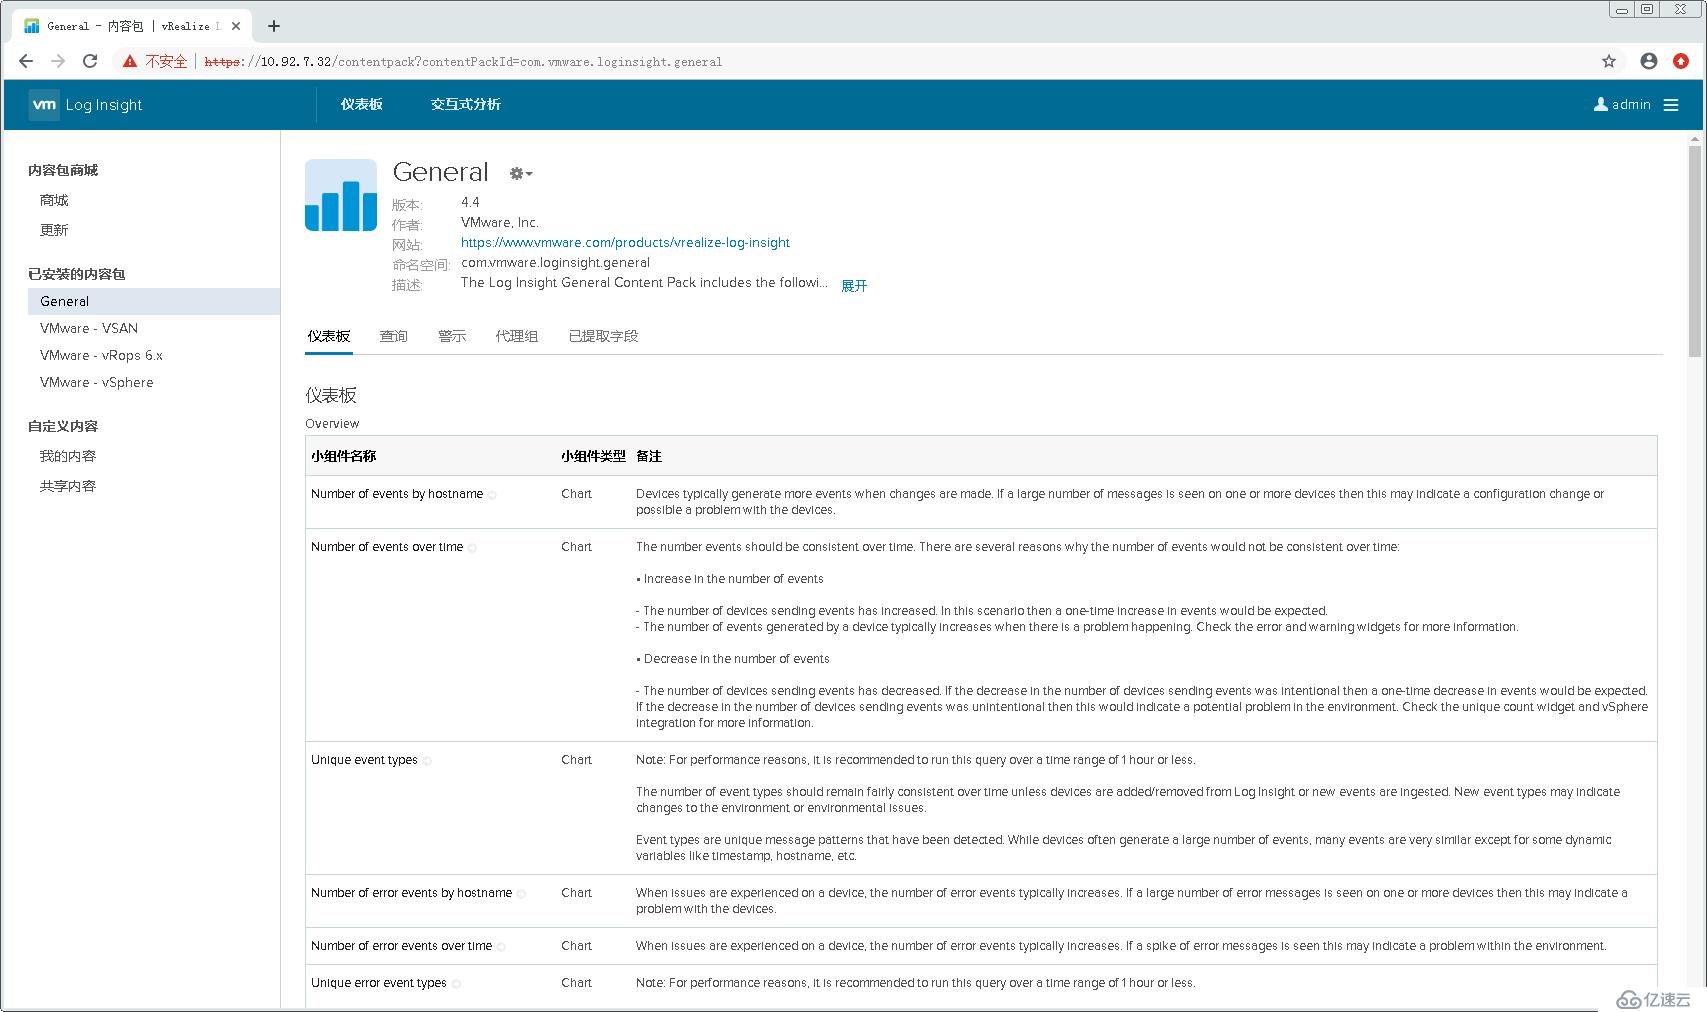Click the General content pack bar-chart logo
The image size is (1707, 1012).
tap(341, 195)
